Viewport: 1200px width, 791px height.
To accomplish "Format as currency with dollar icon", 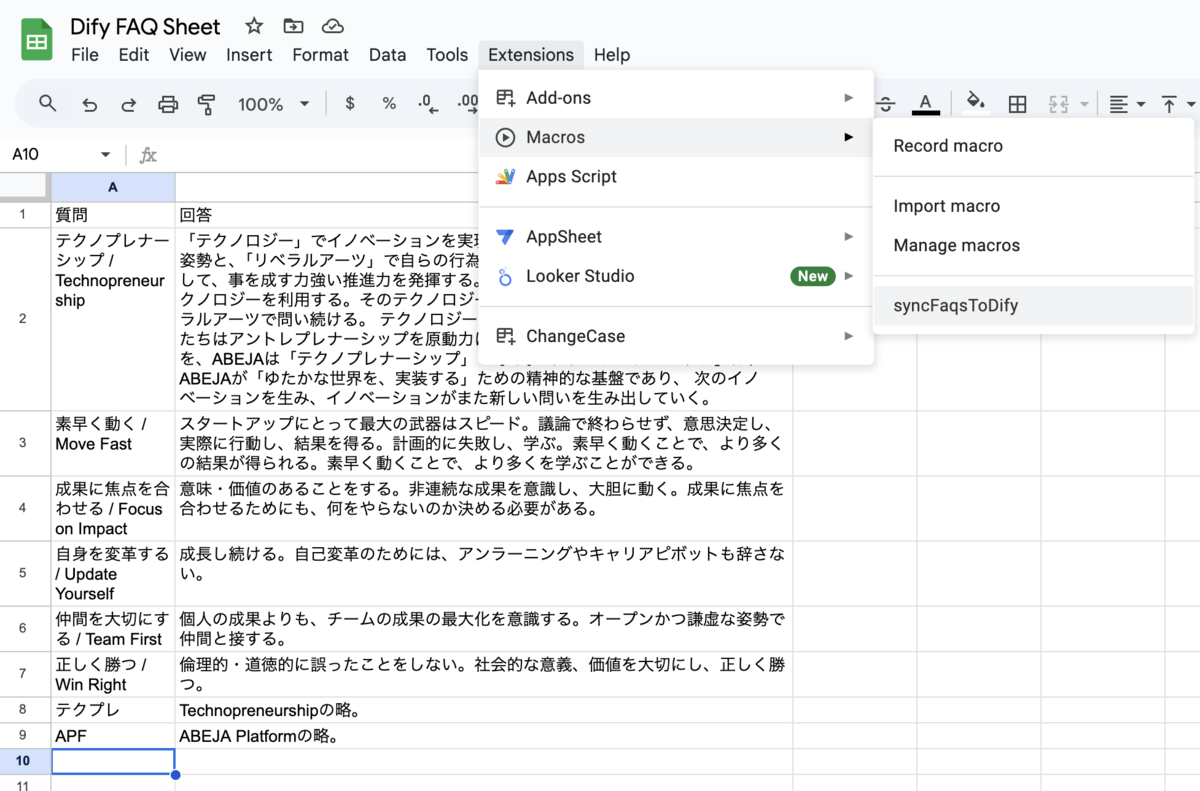I will pos(349,104).
